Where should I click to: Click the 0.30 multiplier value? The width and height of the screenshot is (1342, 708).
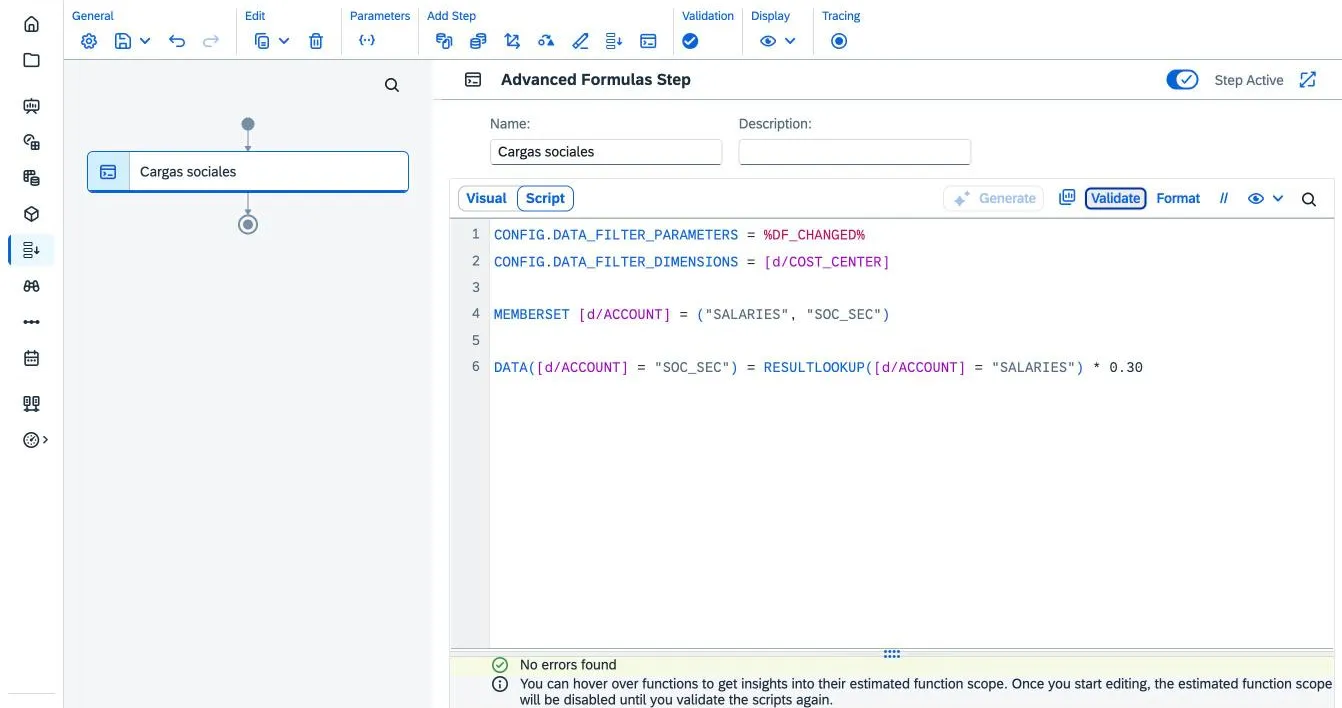click(x=1126, y=367)
